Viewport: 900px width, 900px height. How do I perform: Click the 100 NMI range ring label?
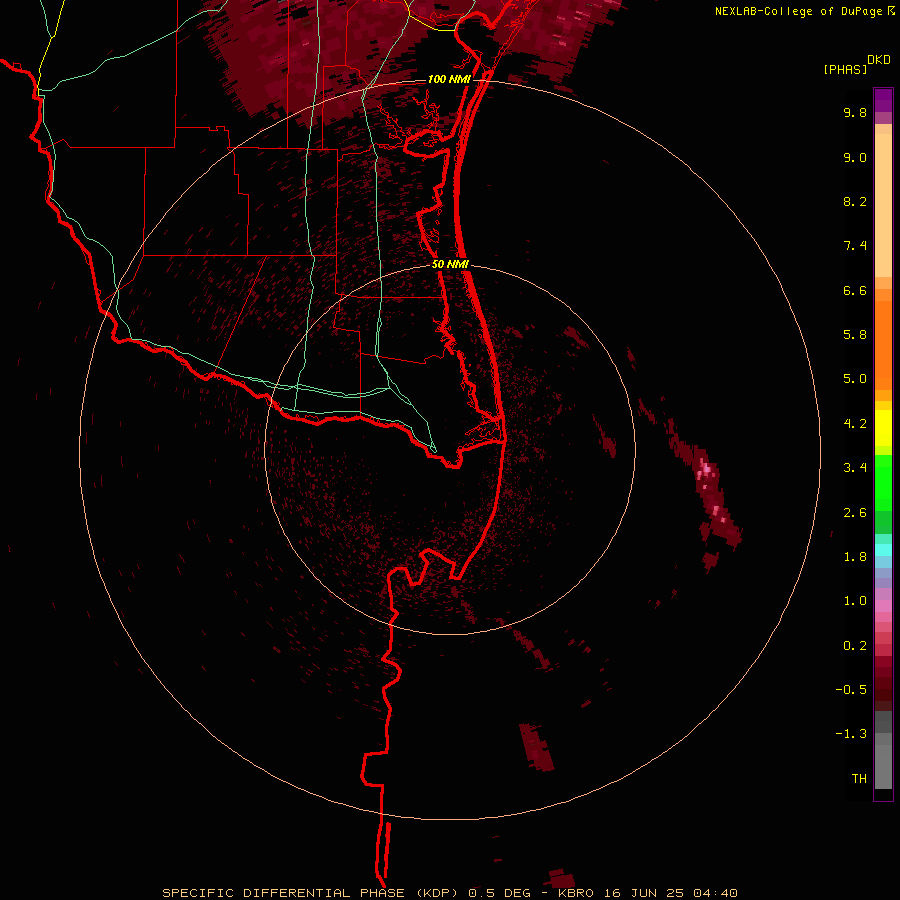(449, 79)
